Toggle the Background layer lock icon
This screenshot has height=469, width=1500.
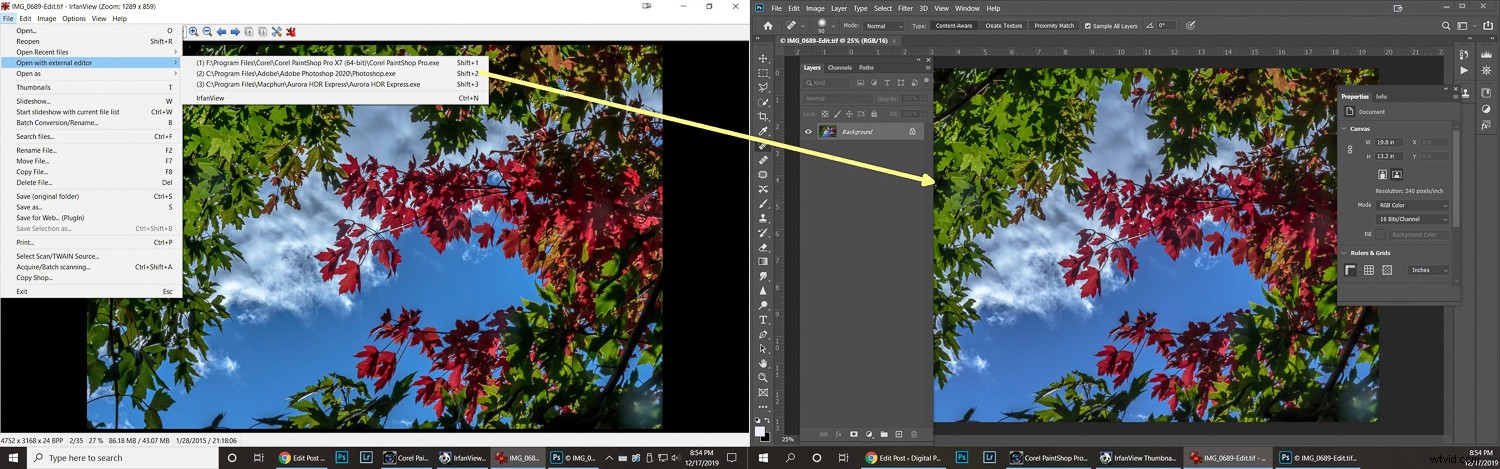click(x=912, y=131)
